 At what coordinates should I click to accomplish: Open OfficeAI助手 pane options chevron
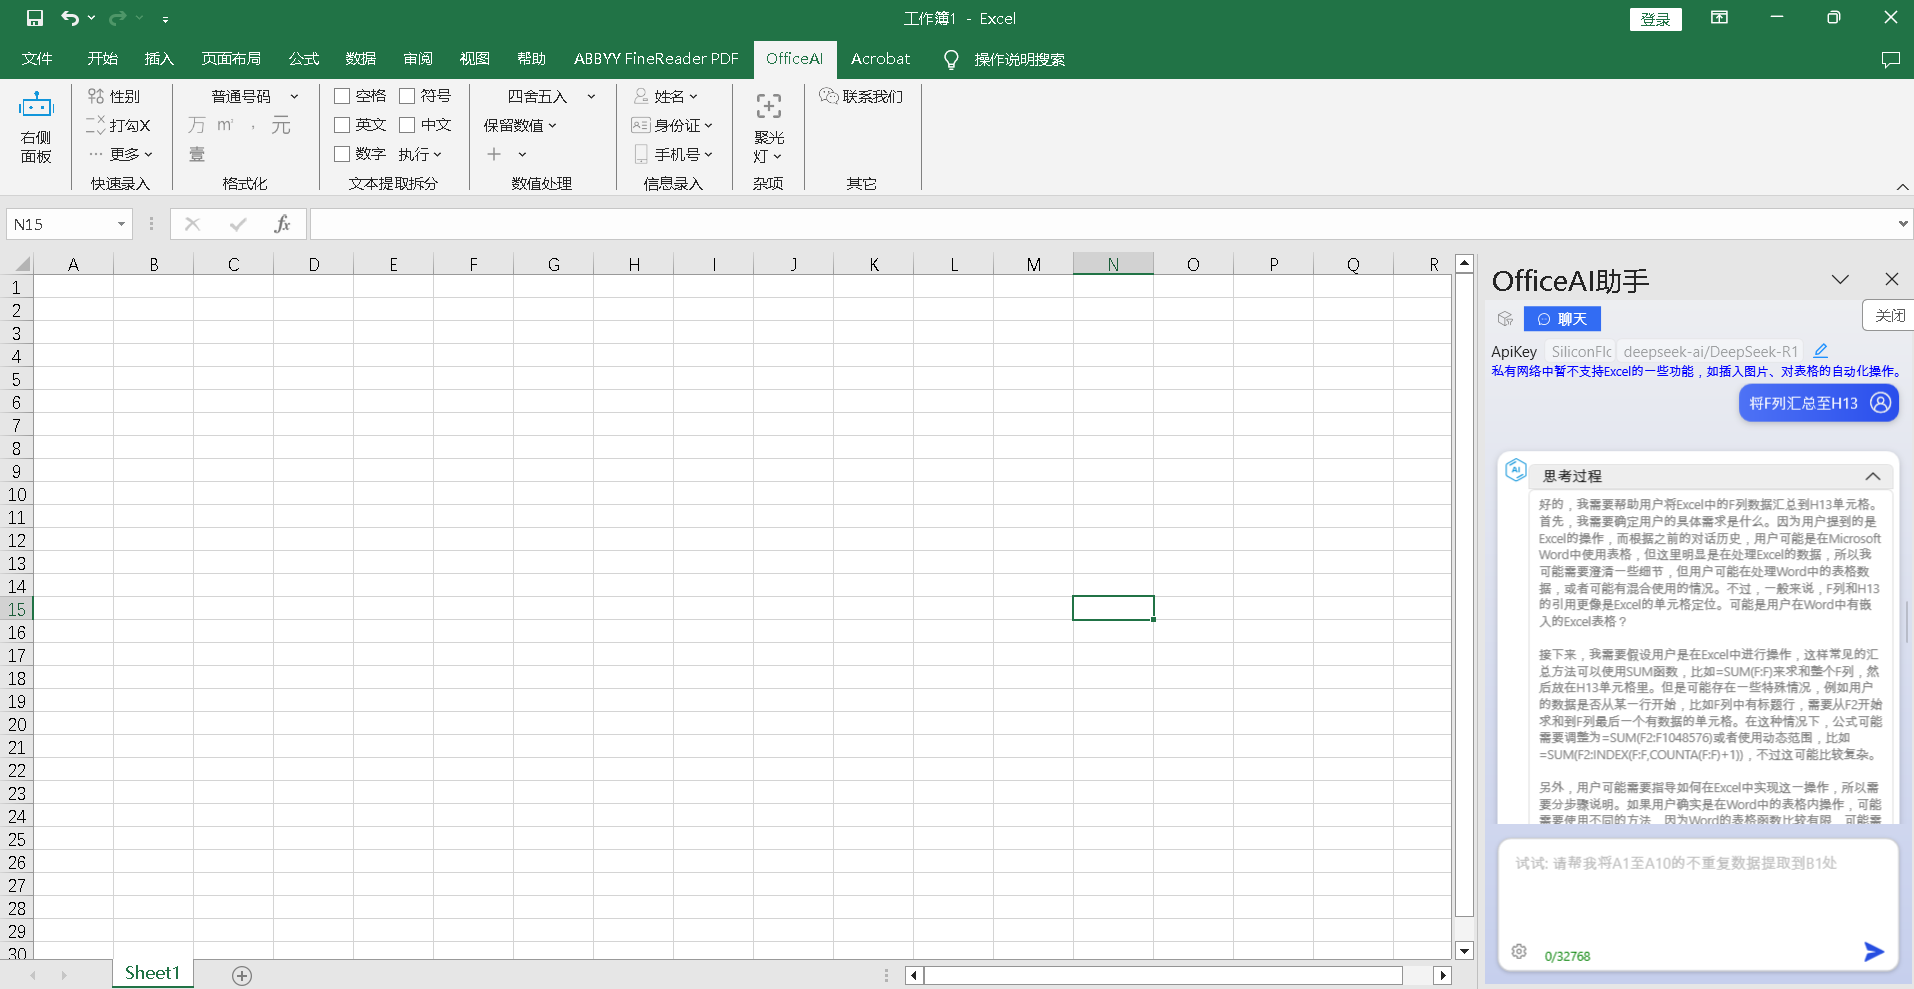tap(1840, 280)
